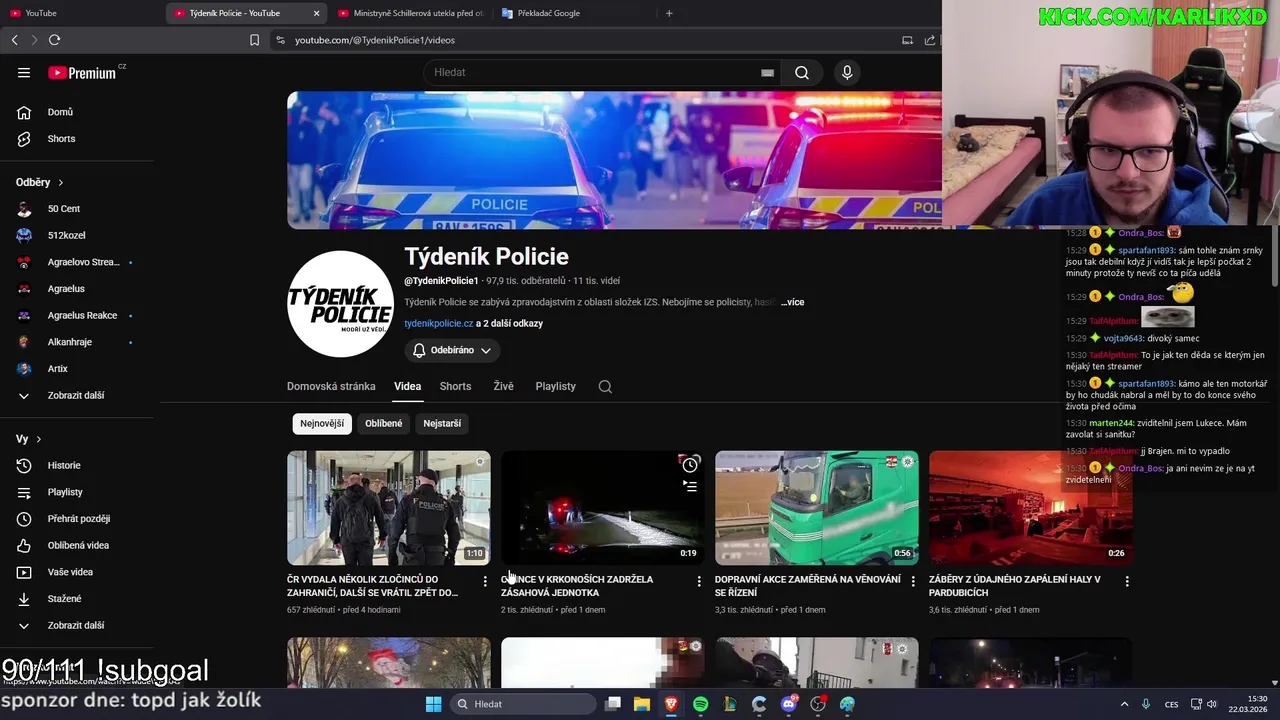The image size is (1280, 720).
Task: Open Discord from the taskbar
Action: (x=789, y=704)
